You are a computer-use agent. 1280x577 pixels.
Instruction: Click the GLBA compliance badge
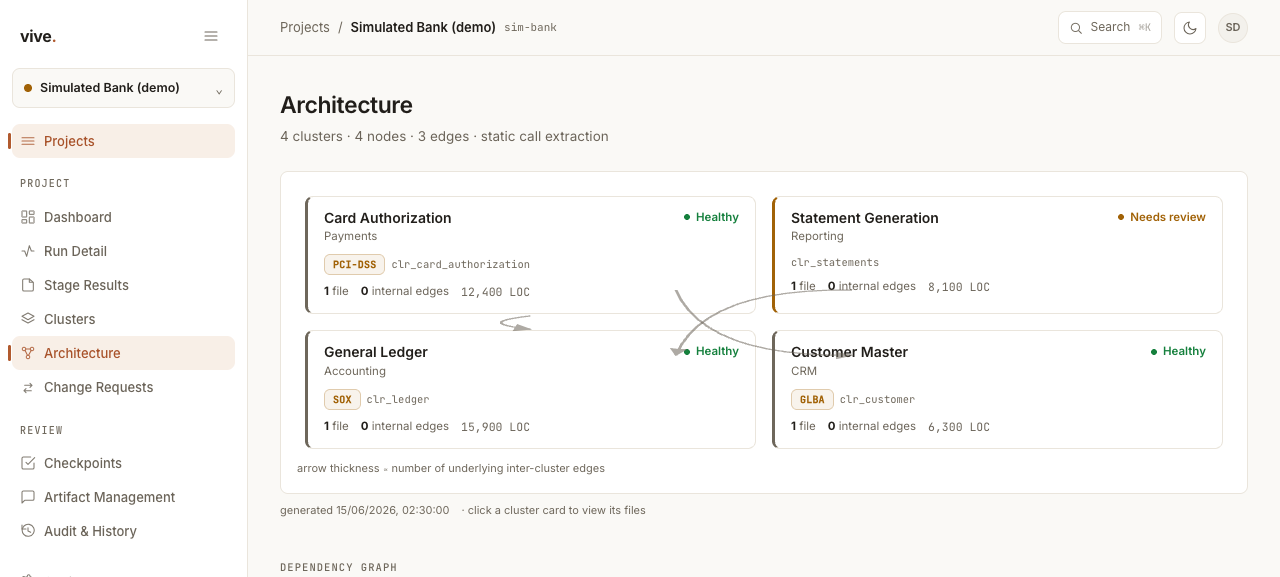[812, 399]
